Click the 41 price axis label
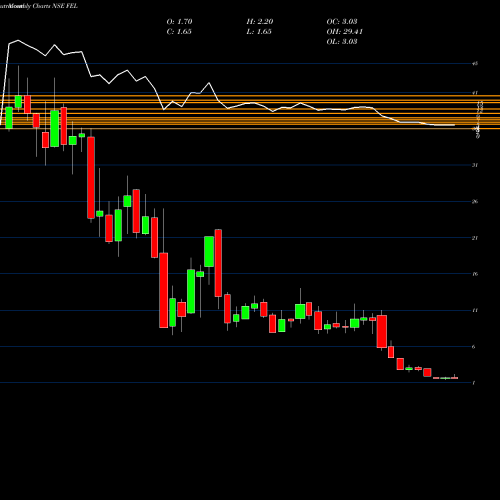Image resolution: width=500 pixels, height=500 pixels. [x=475, y=93]
